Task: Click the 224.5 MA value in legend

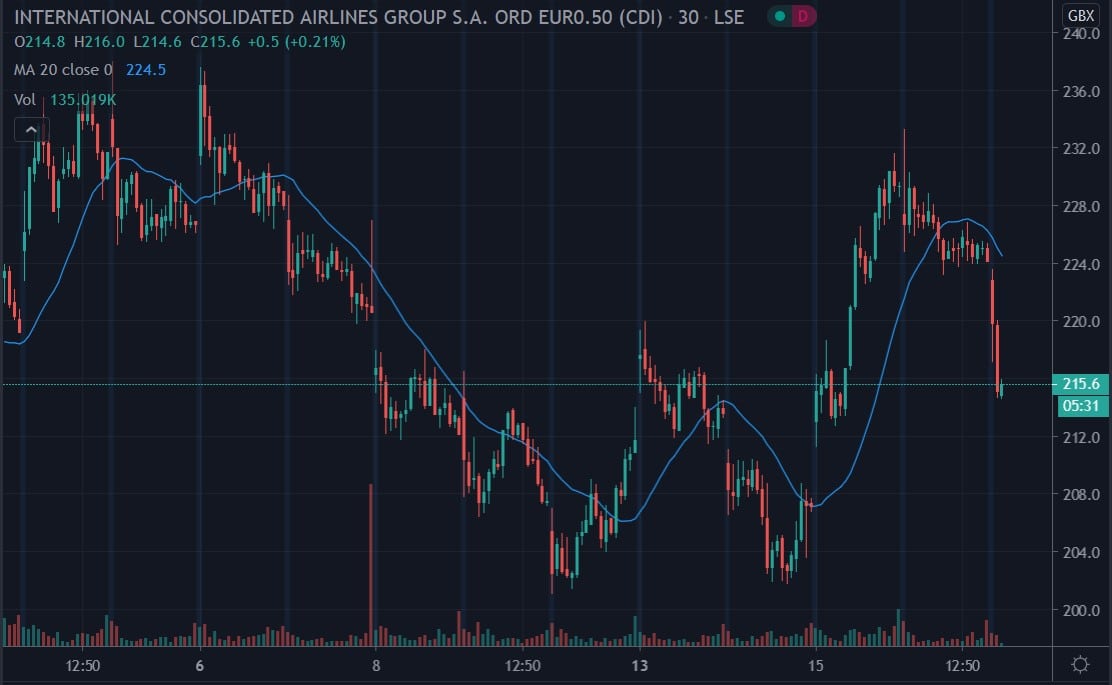Action: point(146,70)
